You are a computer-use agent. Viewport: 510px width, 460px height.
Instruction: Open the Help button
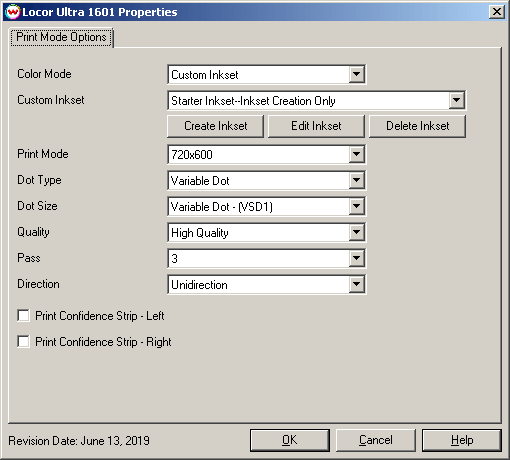tap(462, 440)
